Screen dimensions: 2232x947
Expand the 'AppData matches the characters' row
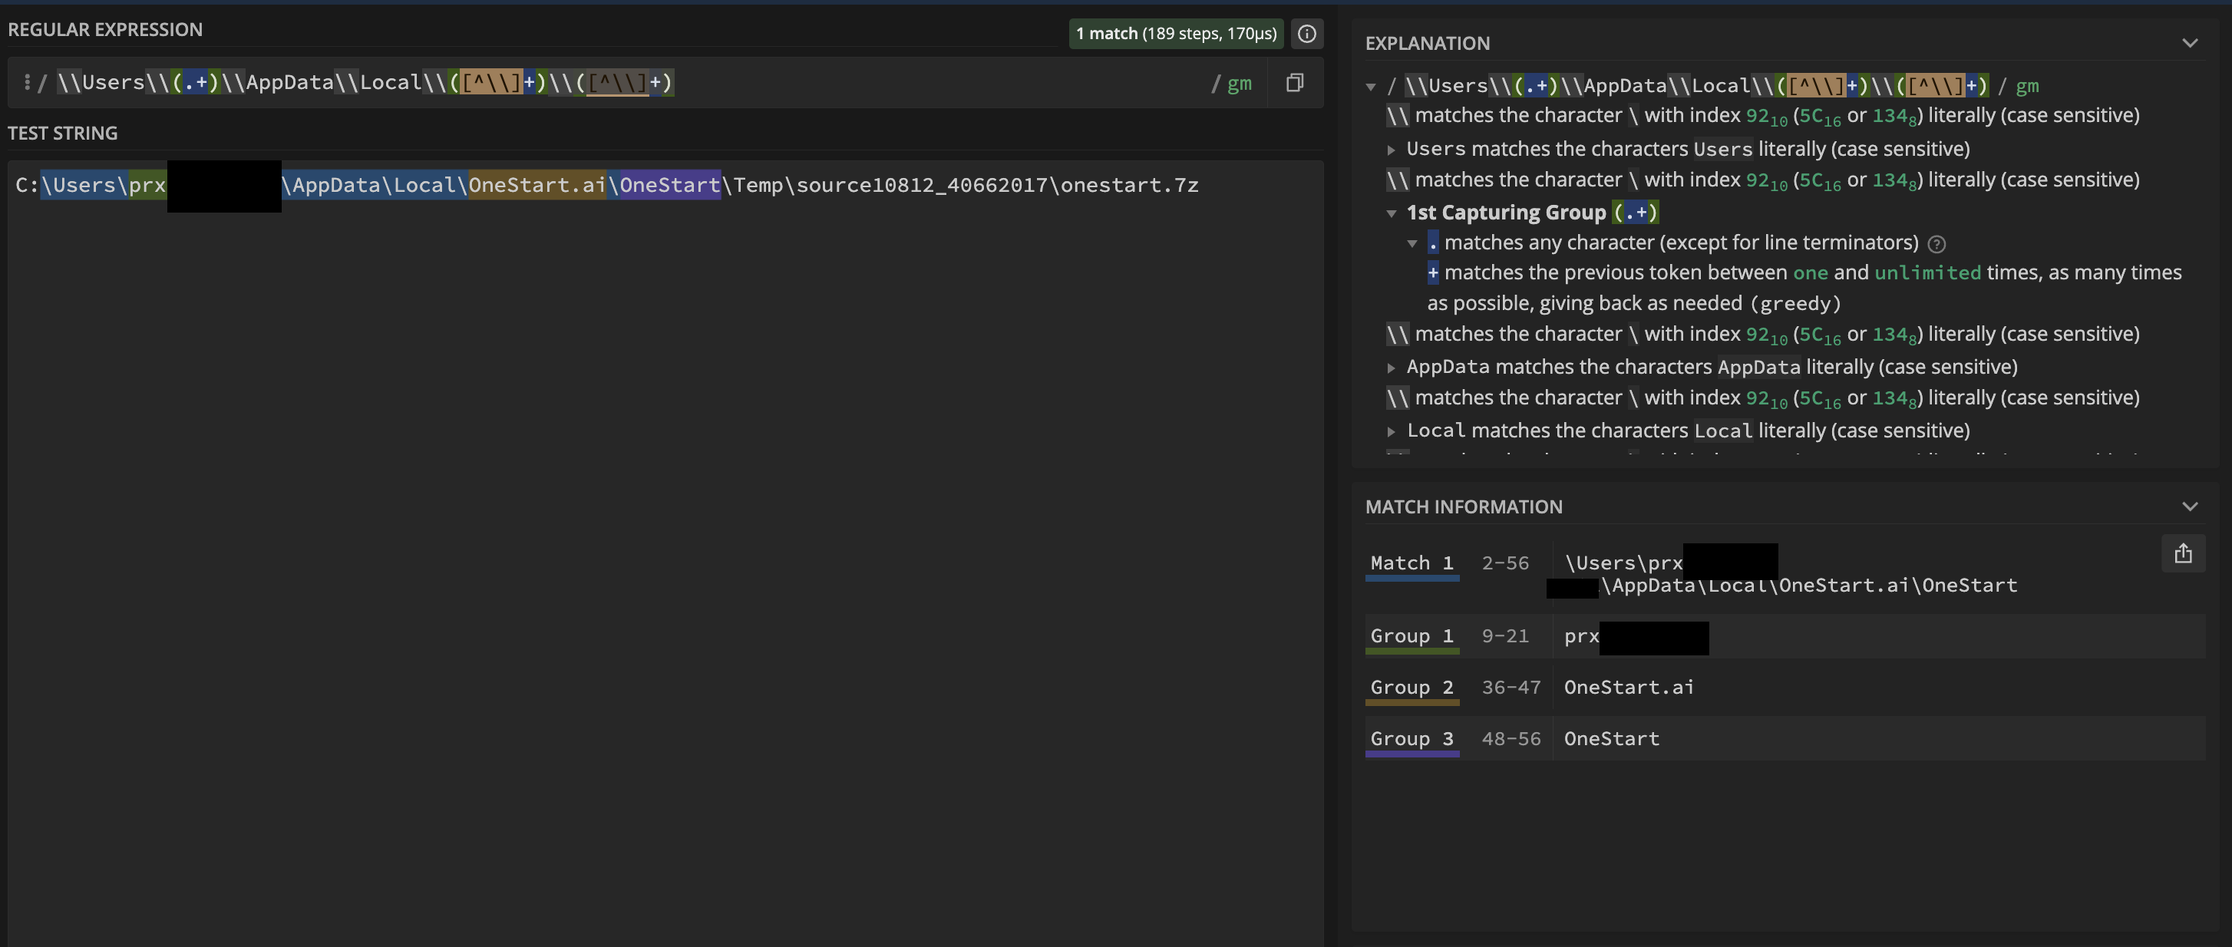tap(1391, 368)
